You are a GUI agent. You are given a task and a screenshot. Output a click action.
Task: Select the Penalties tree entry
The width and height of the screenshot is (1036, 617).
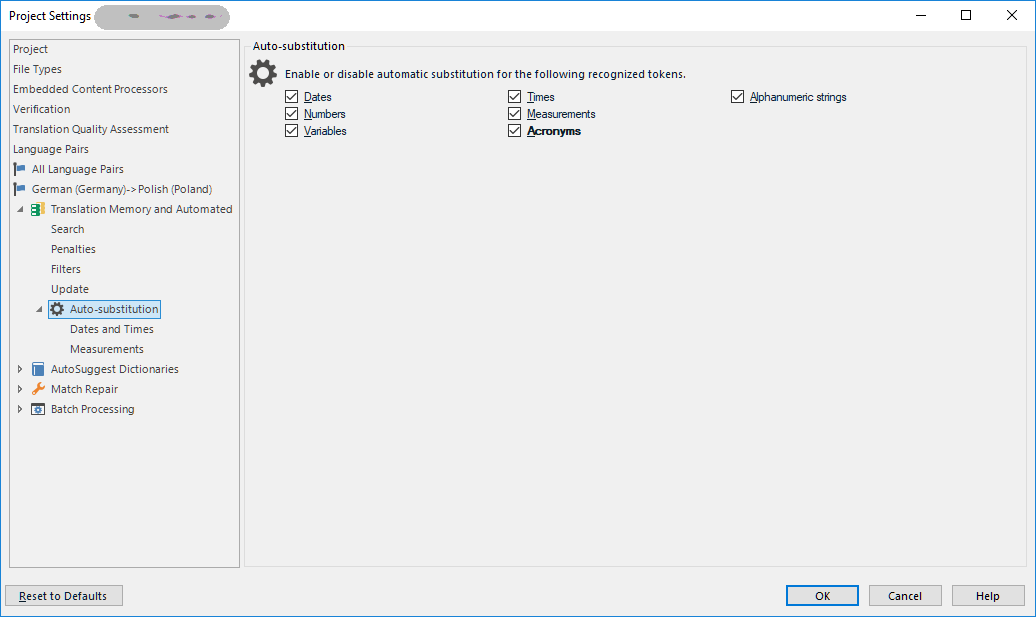pos(73,249)
